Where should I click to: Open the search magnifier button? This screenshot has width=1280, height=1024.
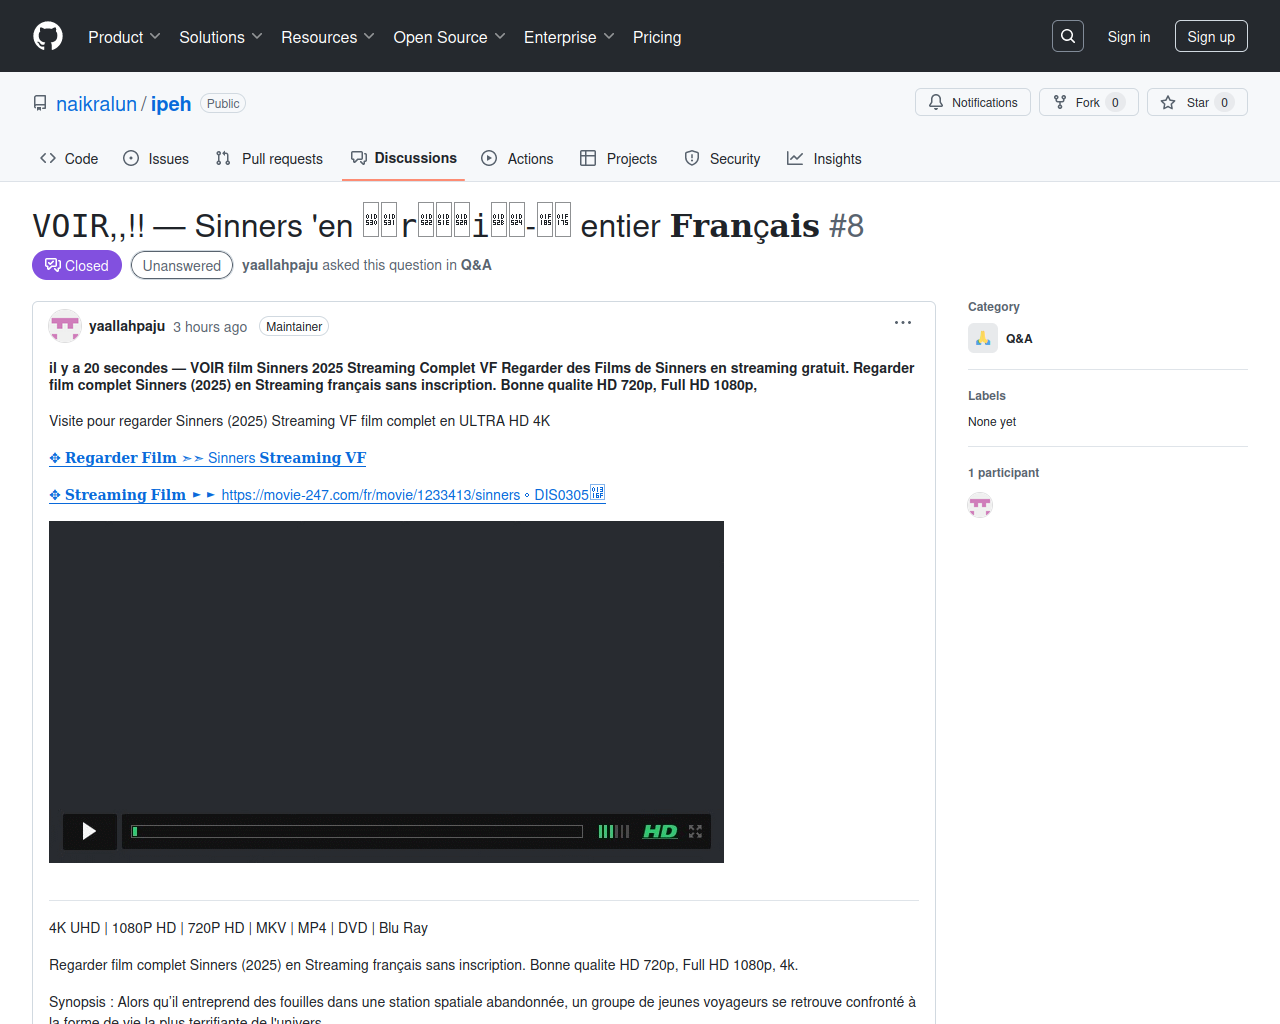[1068, 36]
